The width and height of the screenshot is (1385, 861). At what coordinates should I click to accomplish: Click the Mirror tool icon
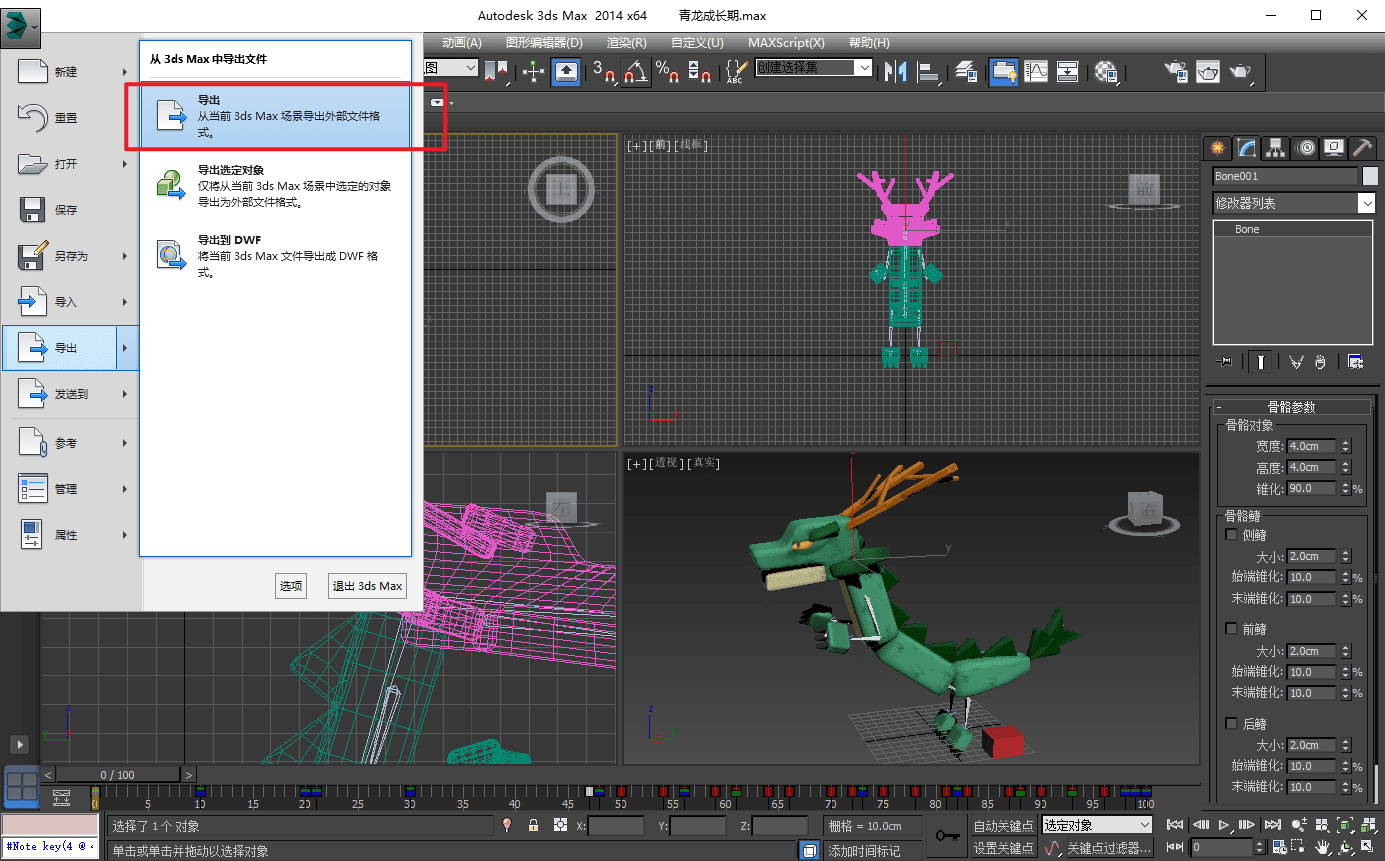895,71
